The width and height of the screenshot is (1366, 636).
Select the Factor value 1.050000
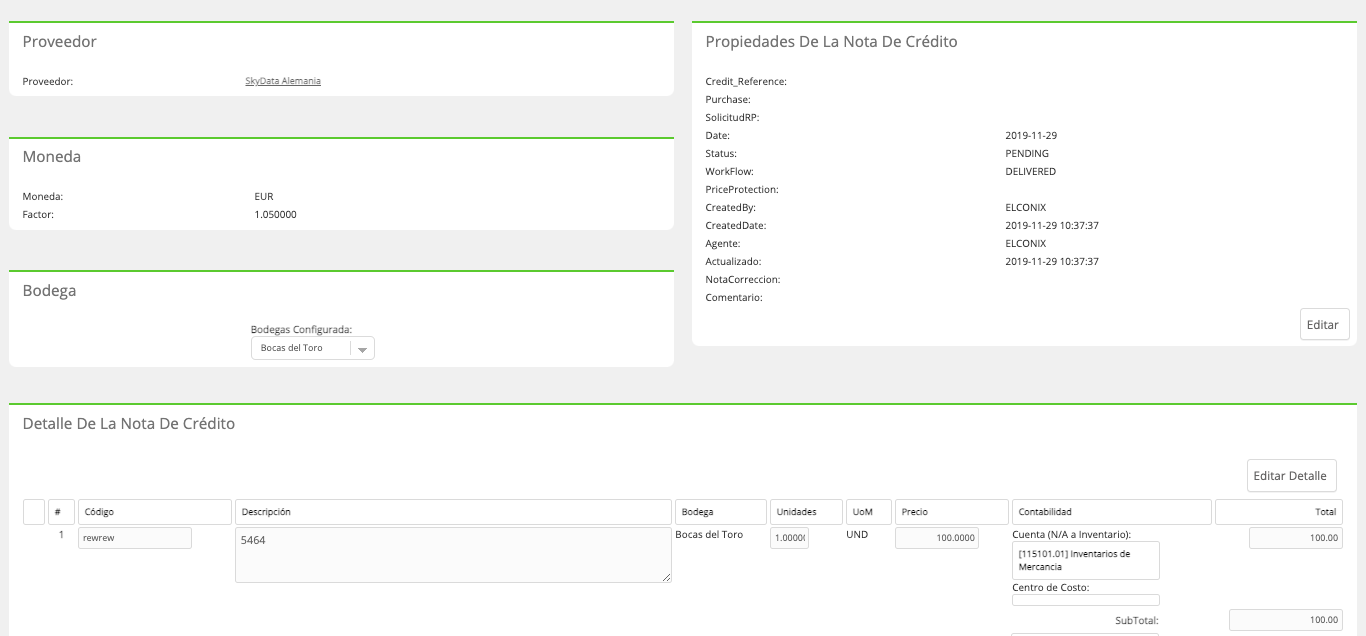[275, 215]
